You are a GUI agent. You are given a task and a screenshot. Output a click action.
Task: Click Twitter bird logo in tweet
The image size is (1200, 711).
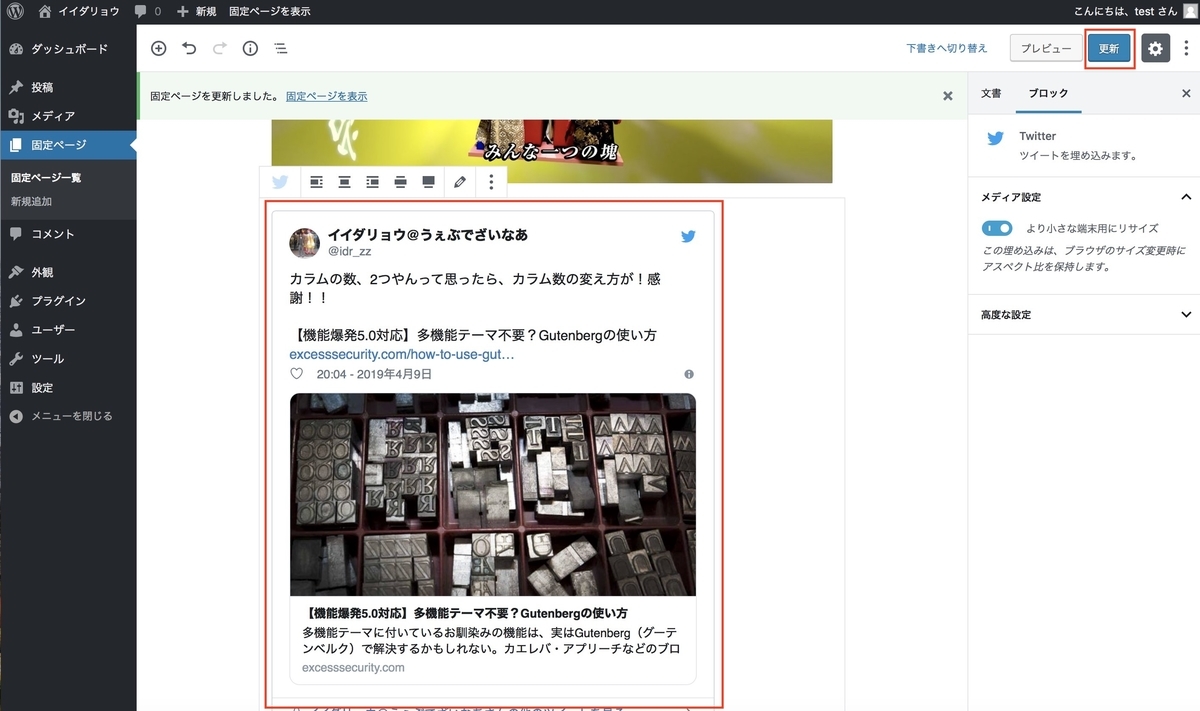(x=688, y=236)
